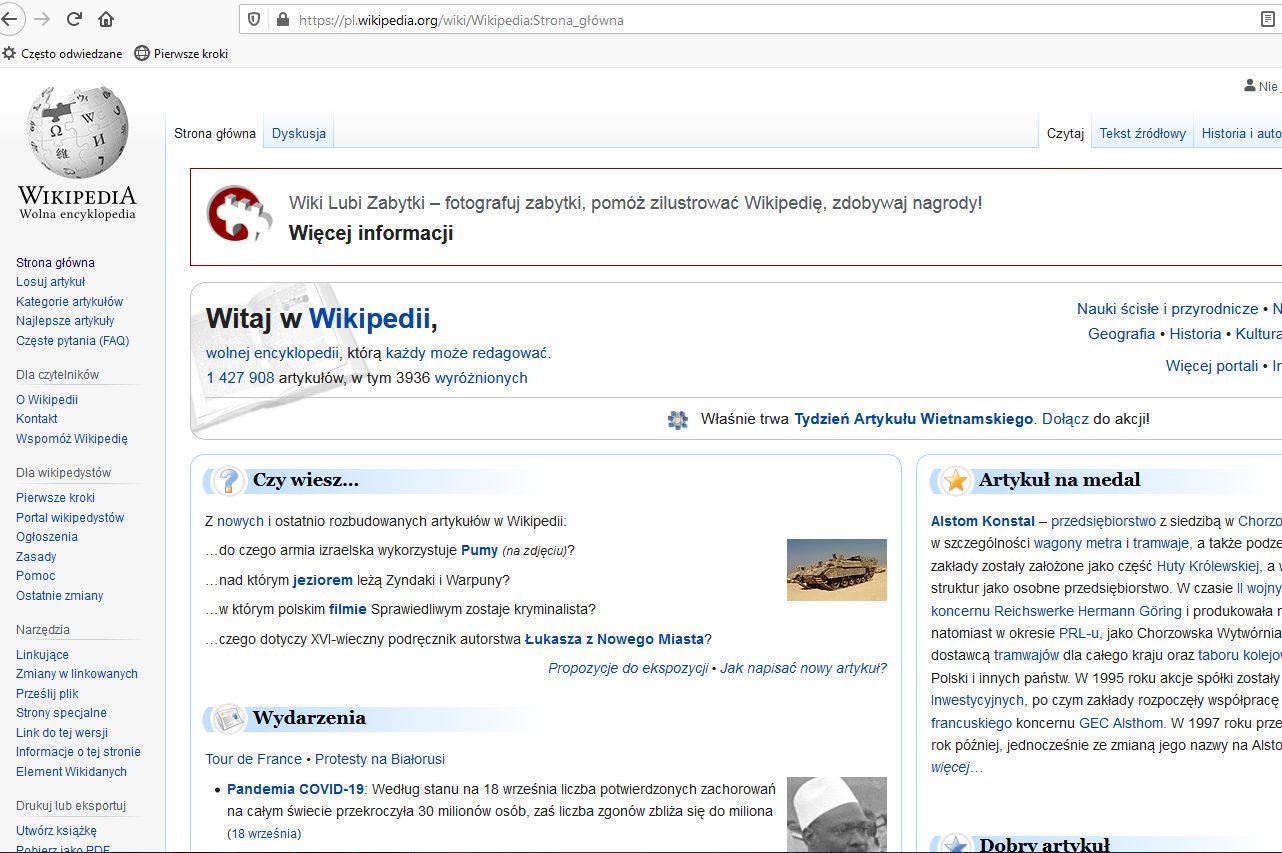Open the Tekst źródłowy tab
This screenshot has height=853, width=1282.
(1142, 133)
